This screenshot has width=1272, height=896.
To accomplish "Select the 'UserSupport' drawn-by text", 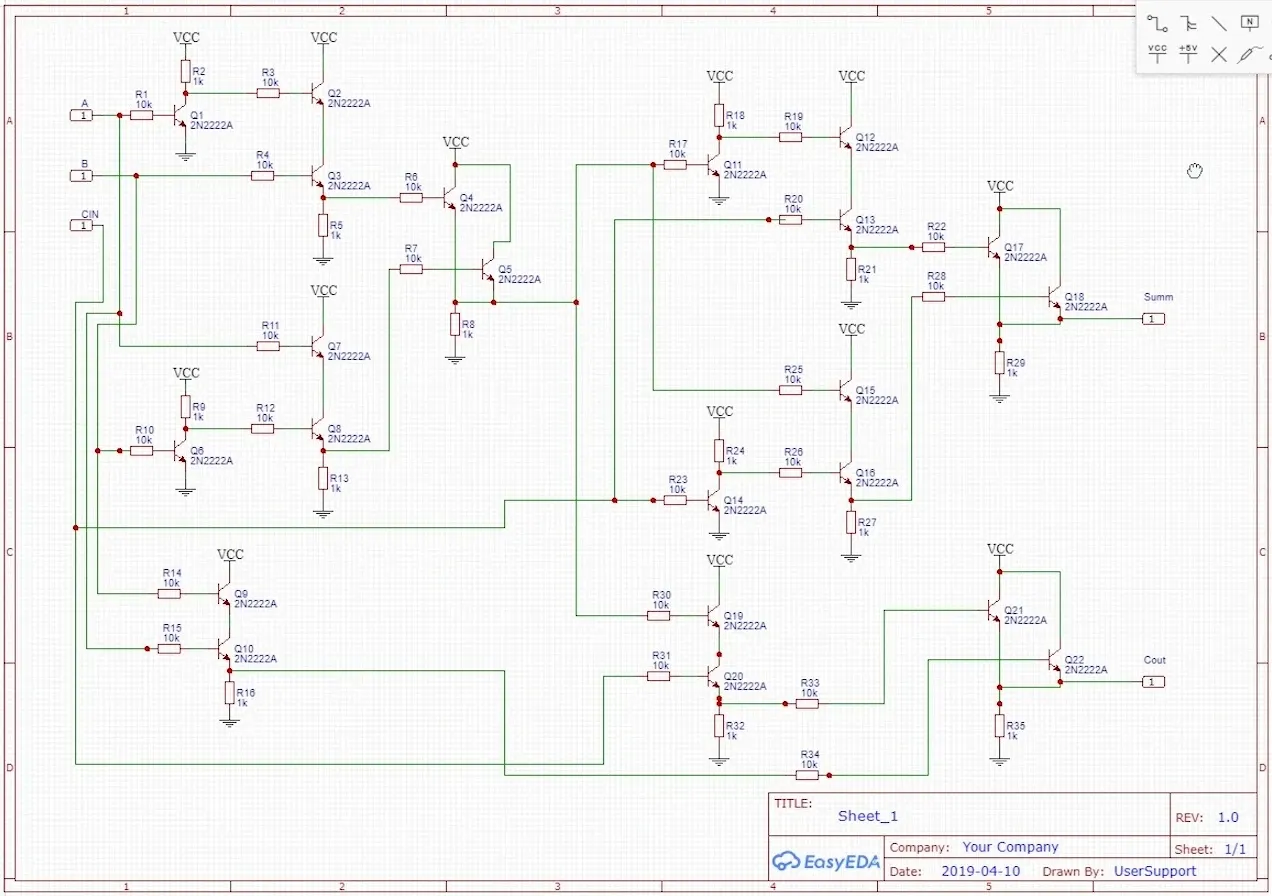I will (1155, 871).
